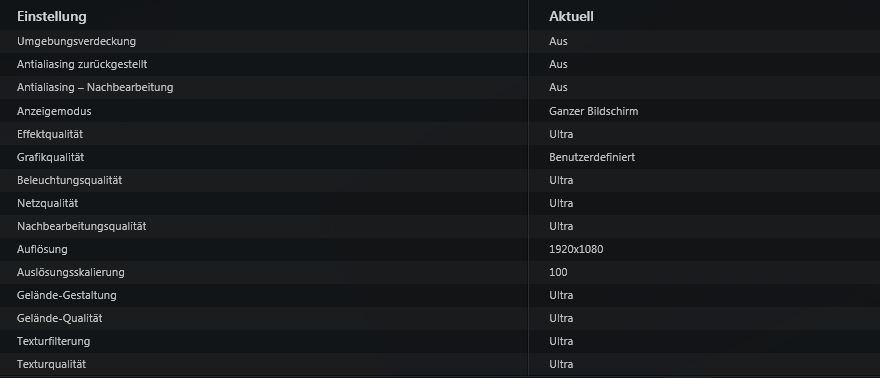Select the Beleuchtungsqualität row

pos(440,180)
